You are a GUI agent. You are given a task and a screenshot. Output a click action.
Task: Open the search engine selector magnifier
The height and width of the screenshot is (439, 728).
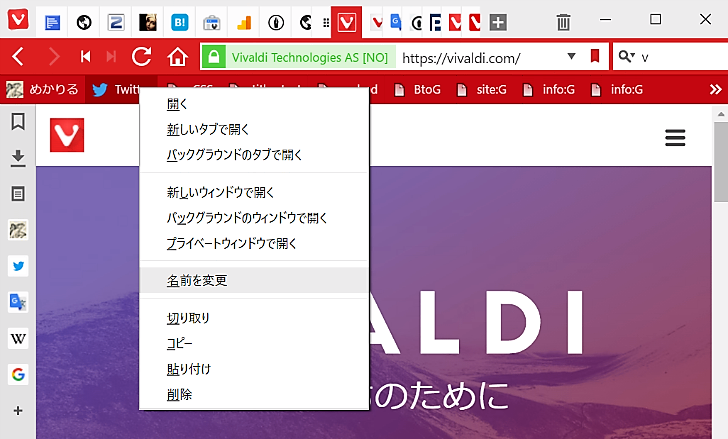pyautogui.click(x=626, y=57)
